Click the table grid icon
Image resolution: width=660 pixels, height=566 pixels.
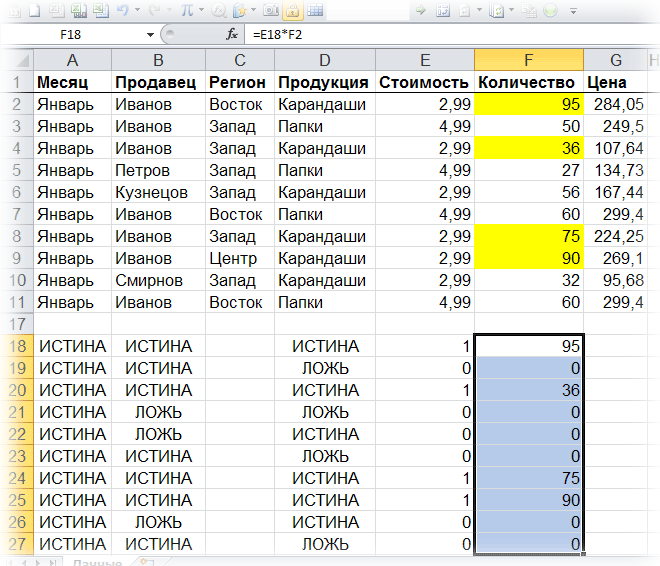click(315, 10)
